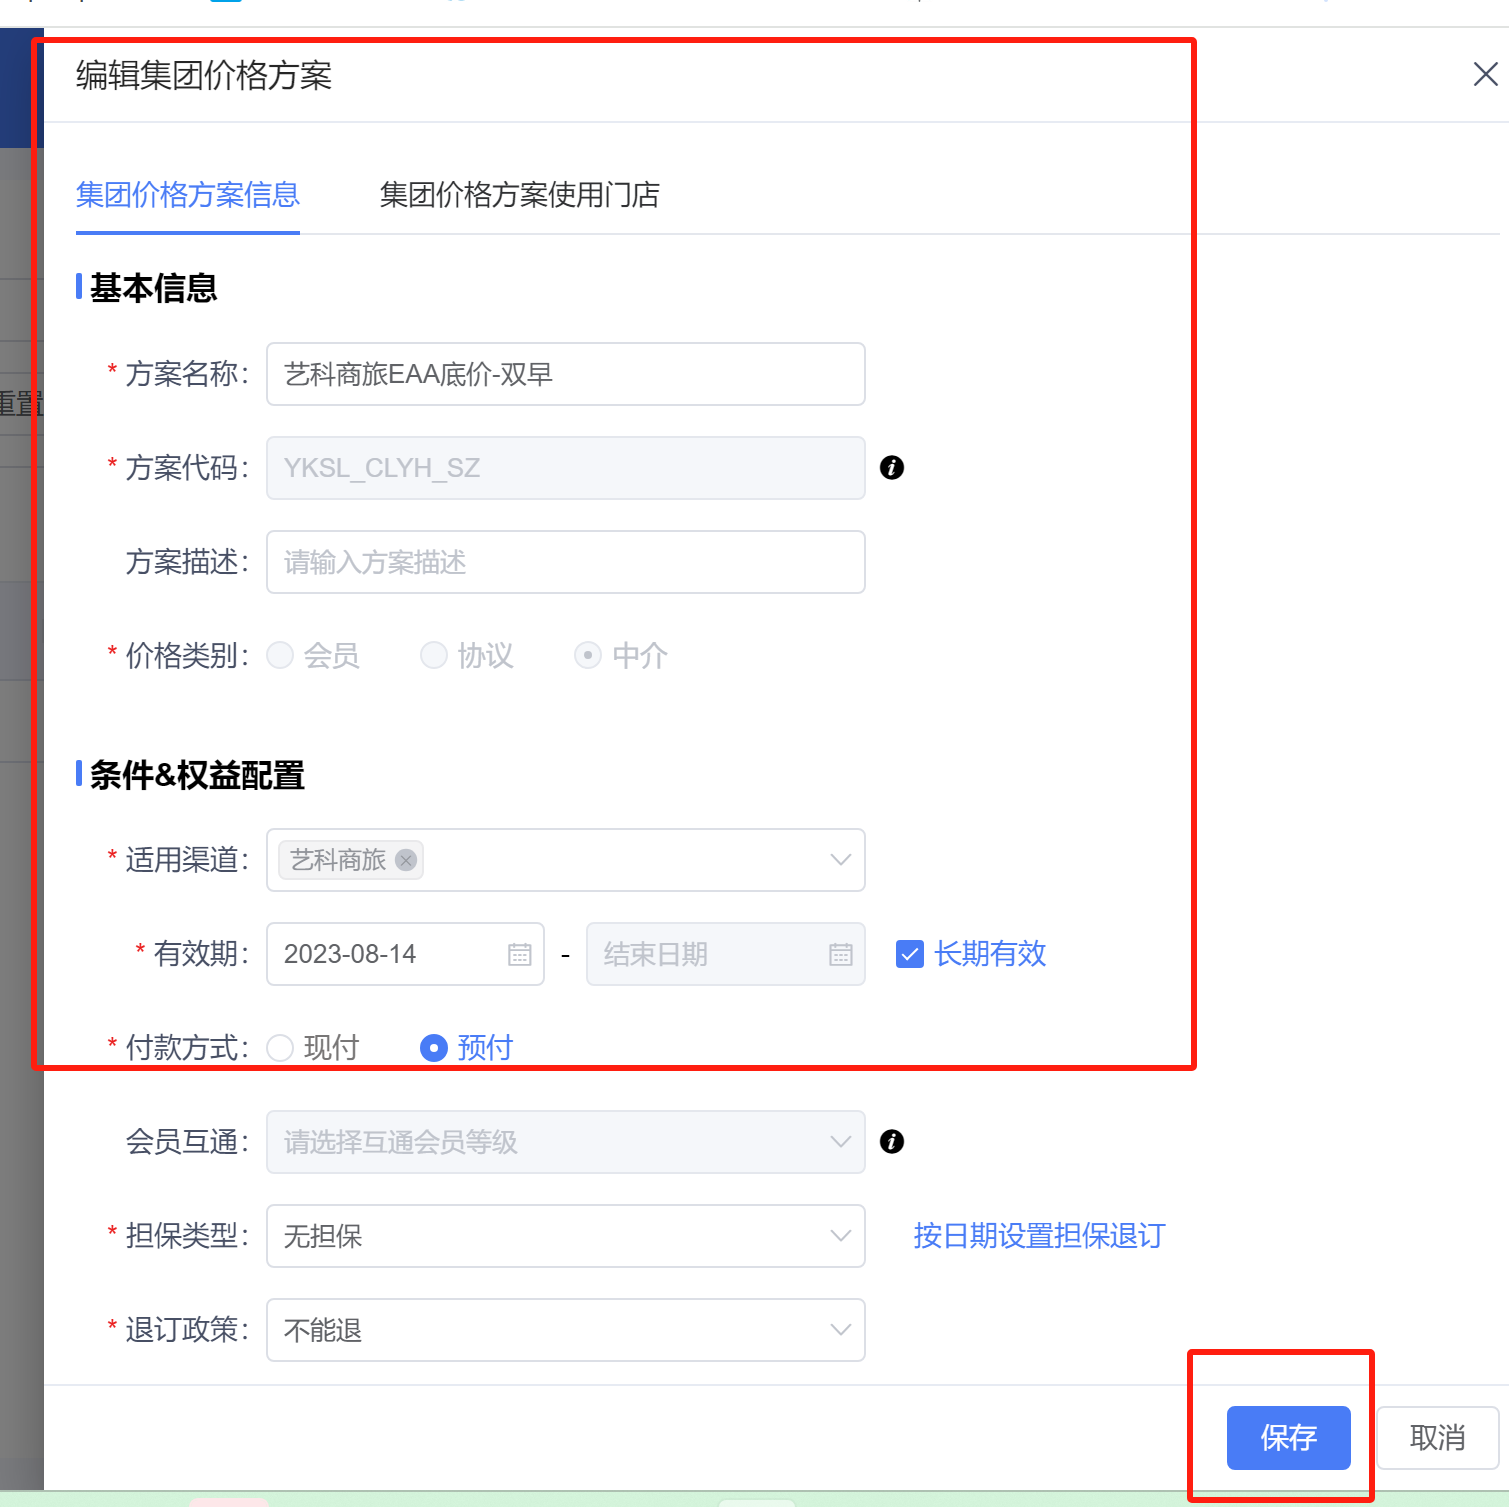
Task: Click the 方案名称 input field
Action: [565, 374]
